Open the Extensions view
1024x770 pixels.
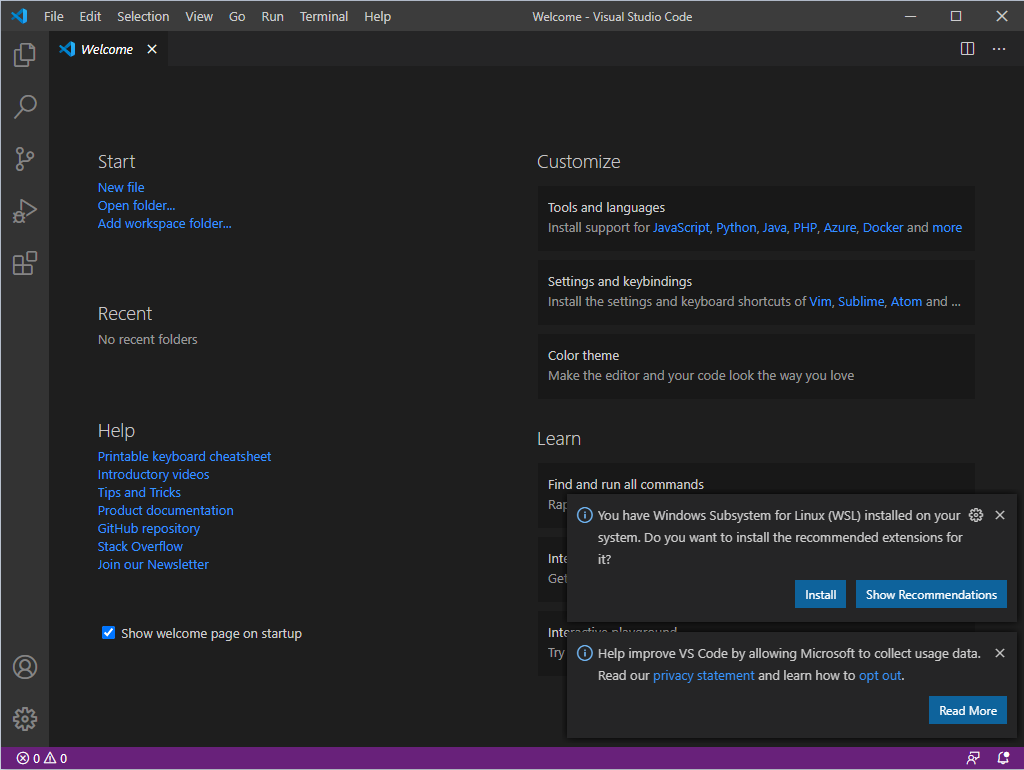pos(24,263)
